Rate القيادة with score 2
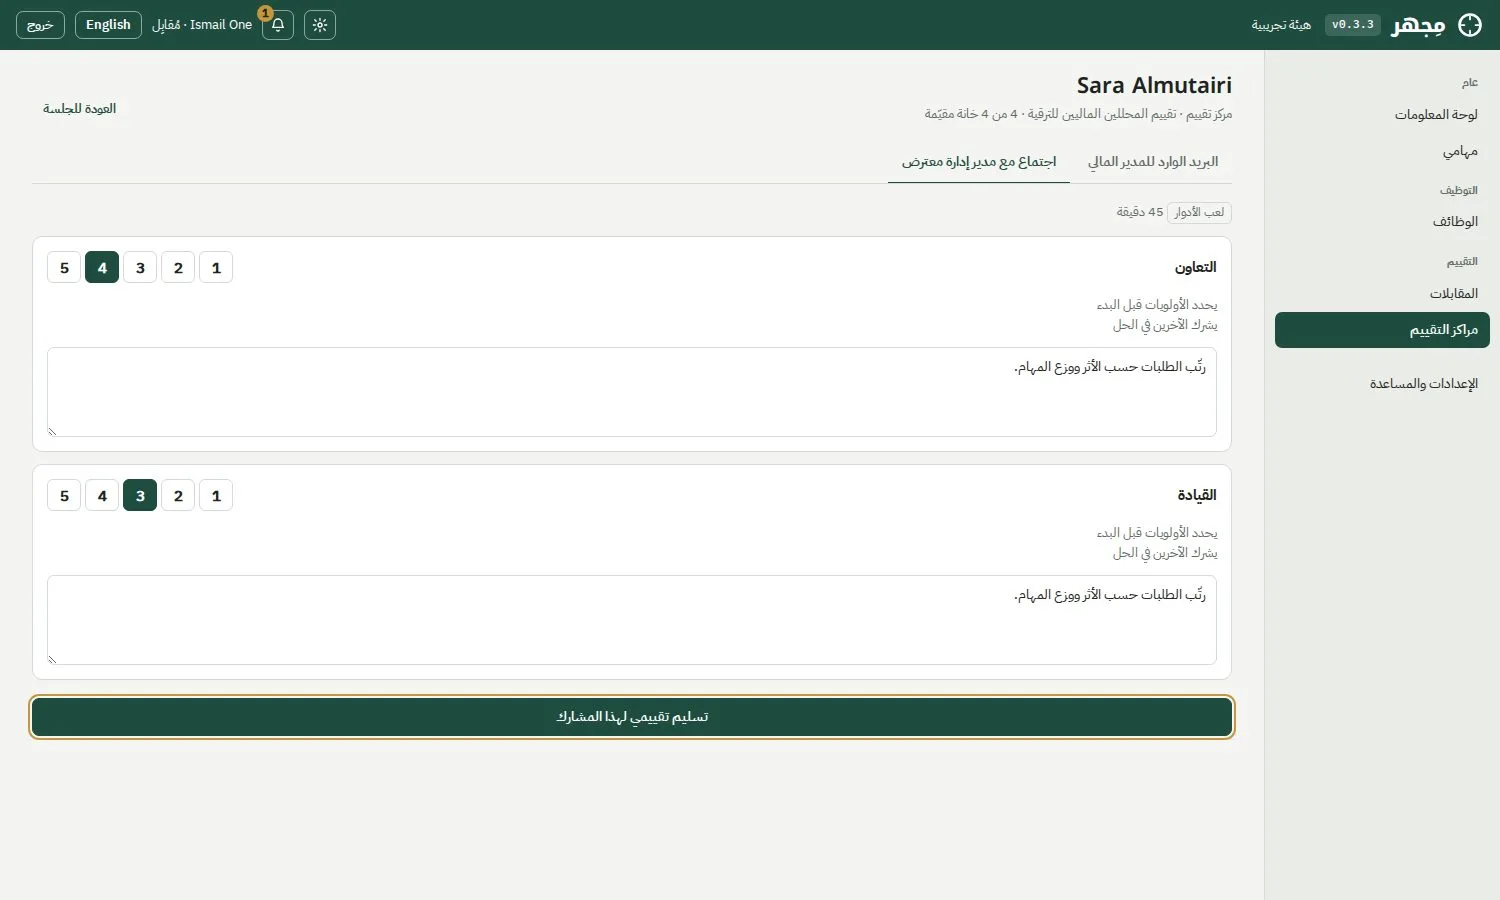1500x900 pixels. 178,496
